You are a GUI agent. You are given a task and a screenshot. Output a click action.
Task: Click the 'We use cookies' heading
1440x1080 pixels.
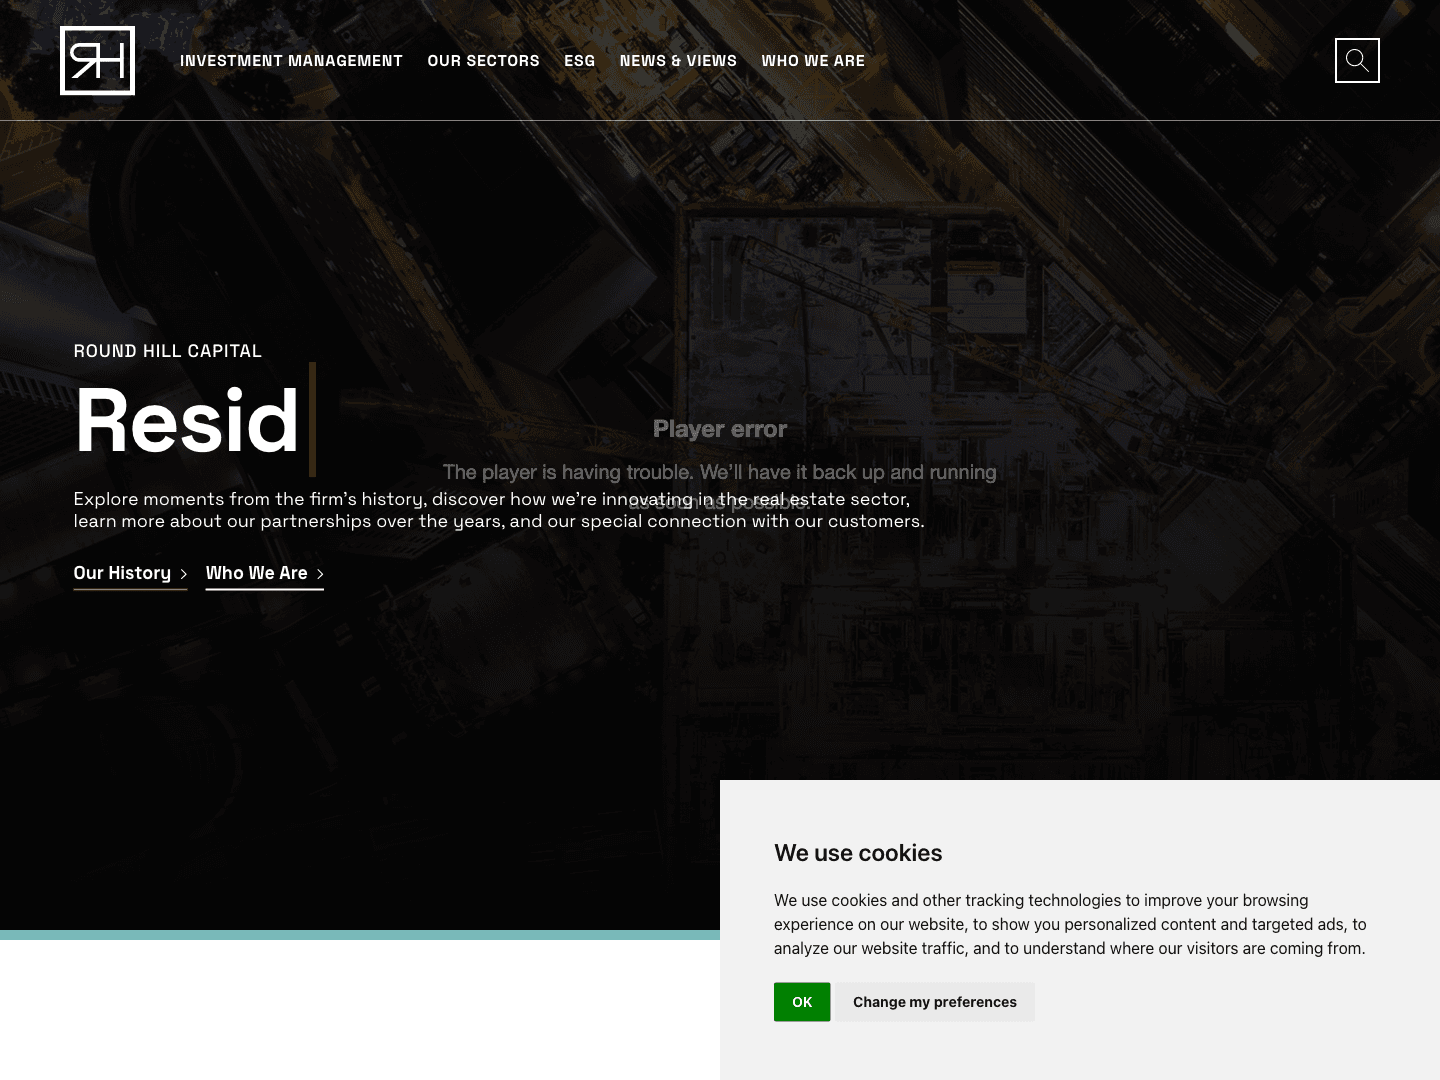(x=858, y=853)
